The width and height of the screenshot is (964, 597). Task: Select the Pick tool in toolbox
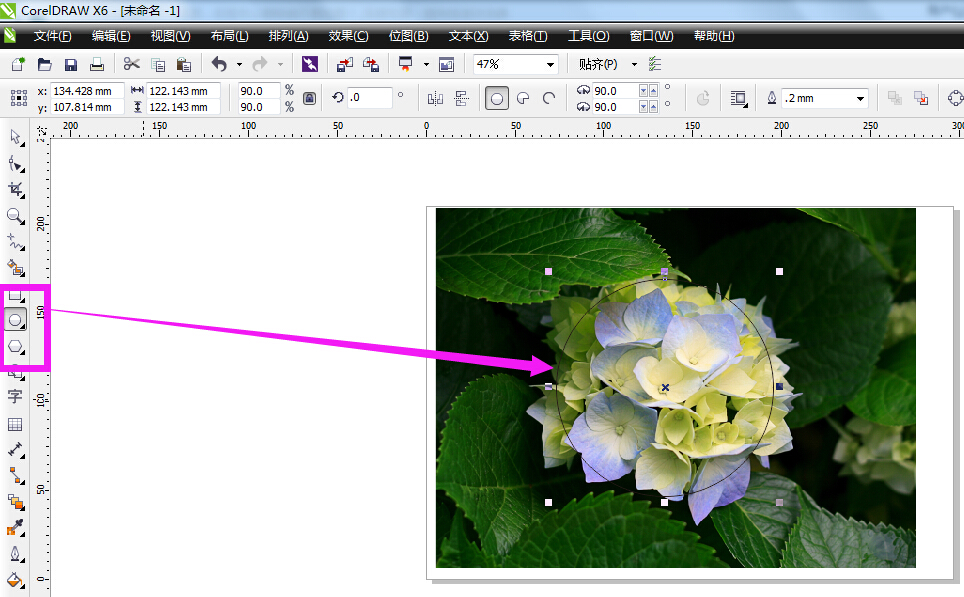[15, 137]
